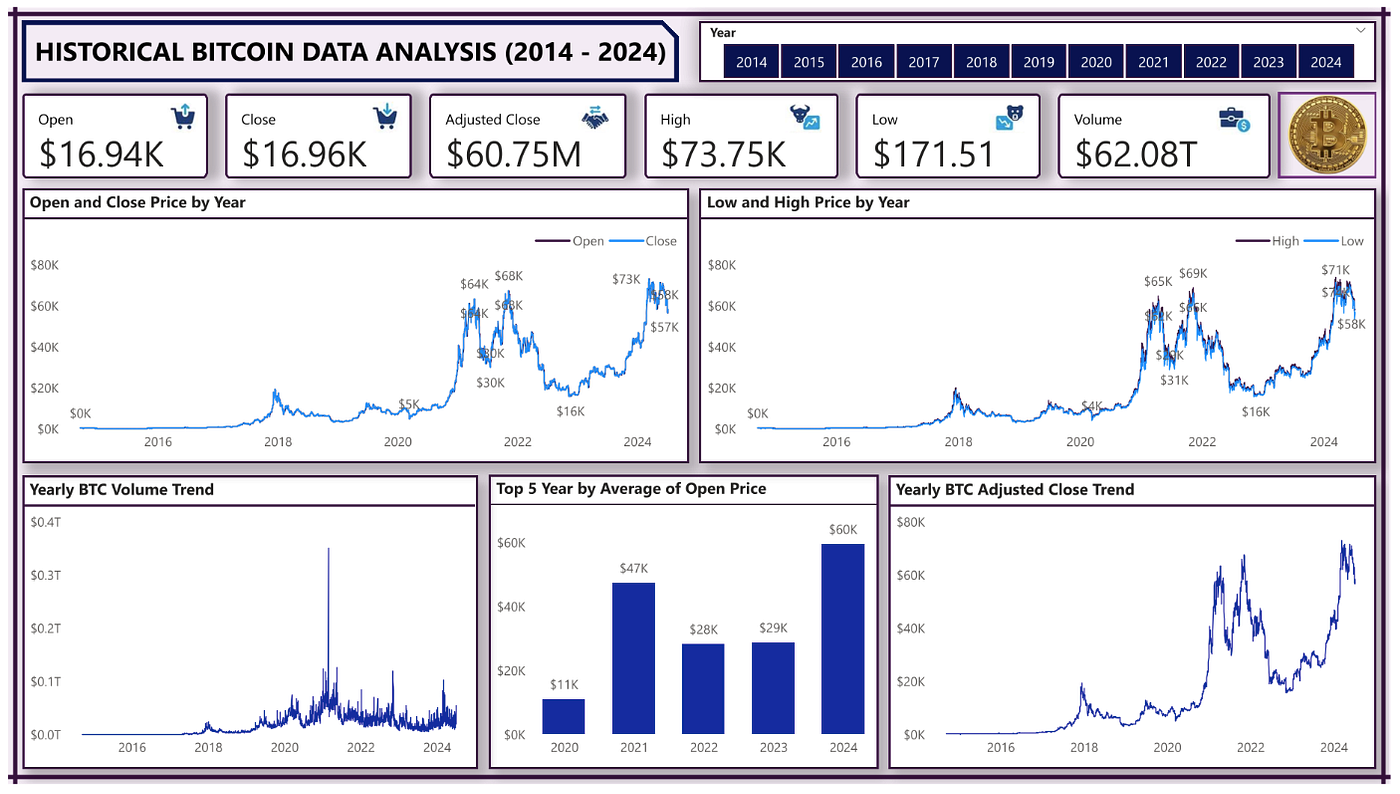The width and height of the screenshot is (1400, 794).
Task: Expand the Year slicer chevron
Action: 1360,31
